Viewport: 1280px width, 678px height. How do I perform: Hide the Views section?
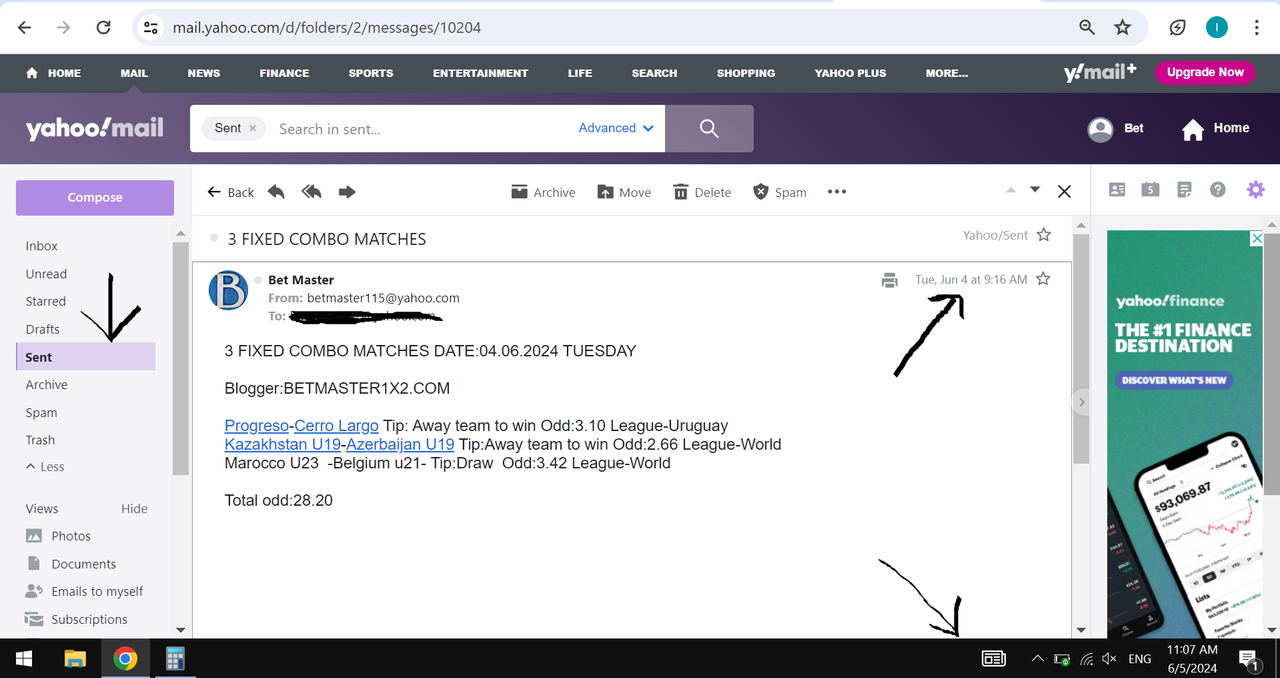[134, 509]
